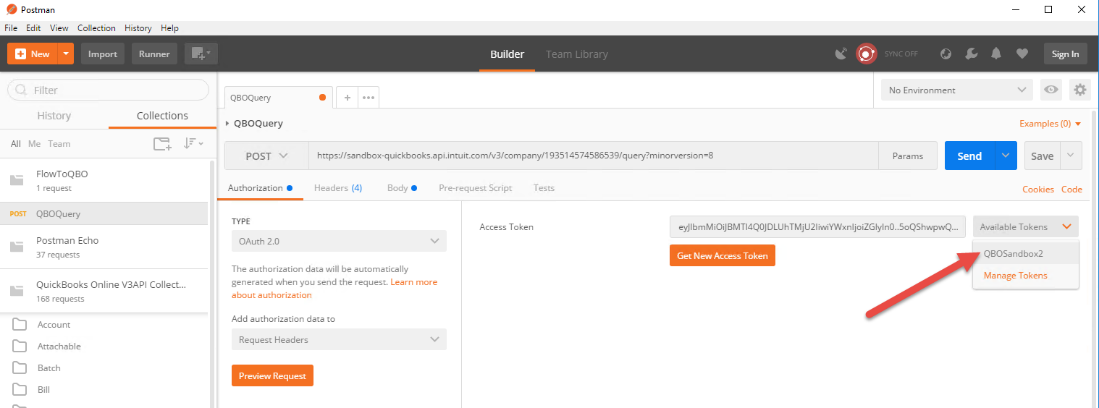The height and width of the screenshot is (408, 1099).
Task: Open the File menu
Action: [x=11, y=28]
